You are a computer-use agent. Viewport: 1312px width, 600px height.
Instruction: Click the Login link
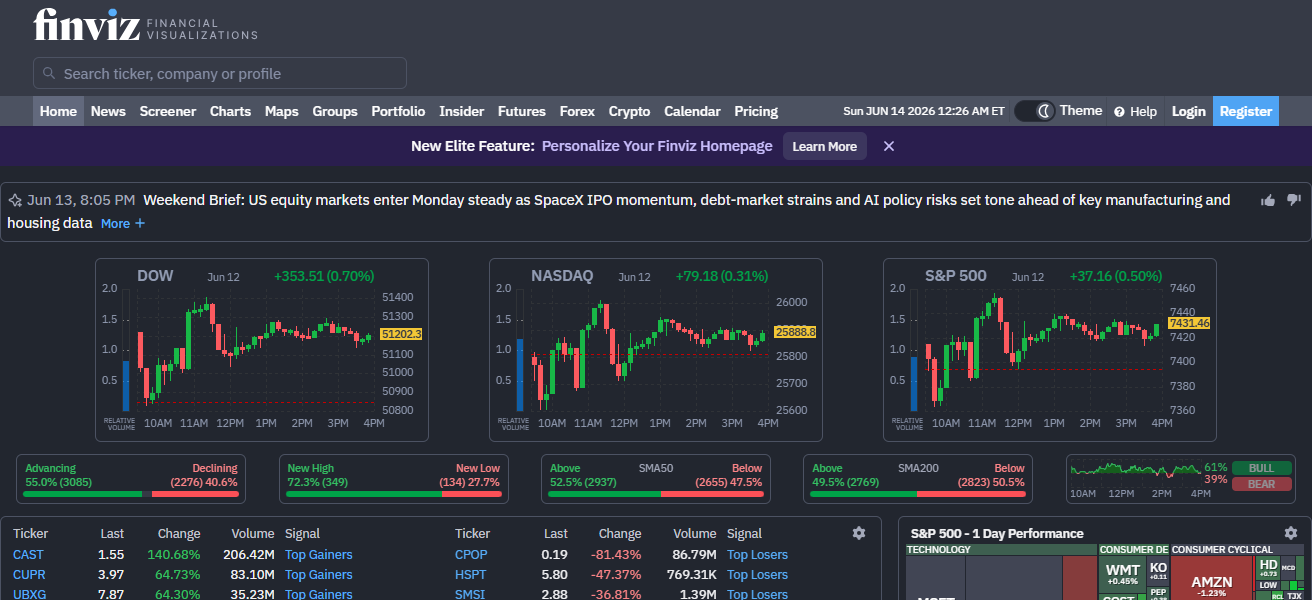(1188, 111)
